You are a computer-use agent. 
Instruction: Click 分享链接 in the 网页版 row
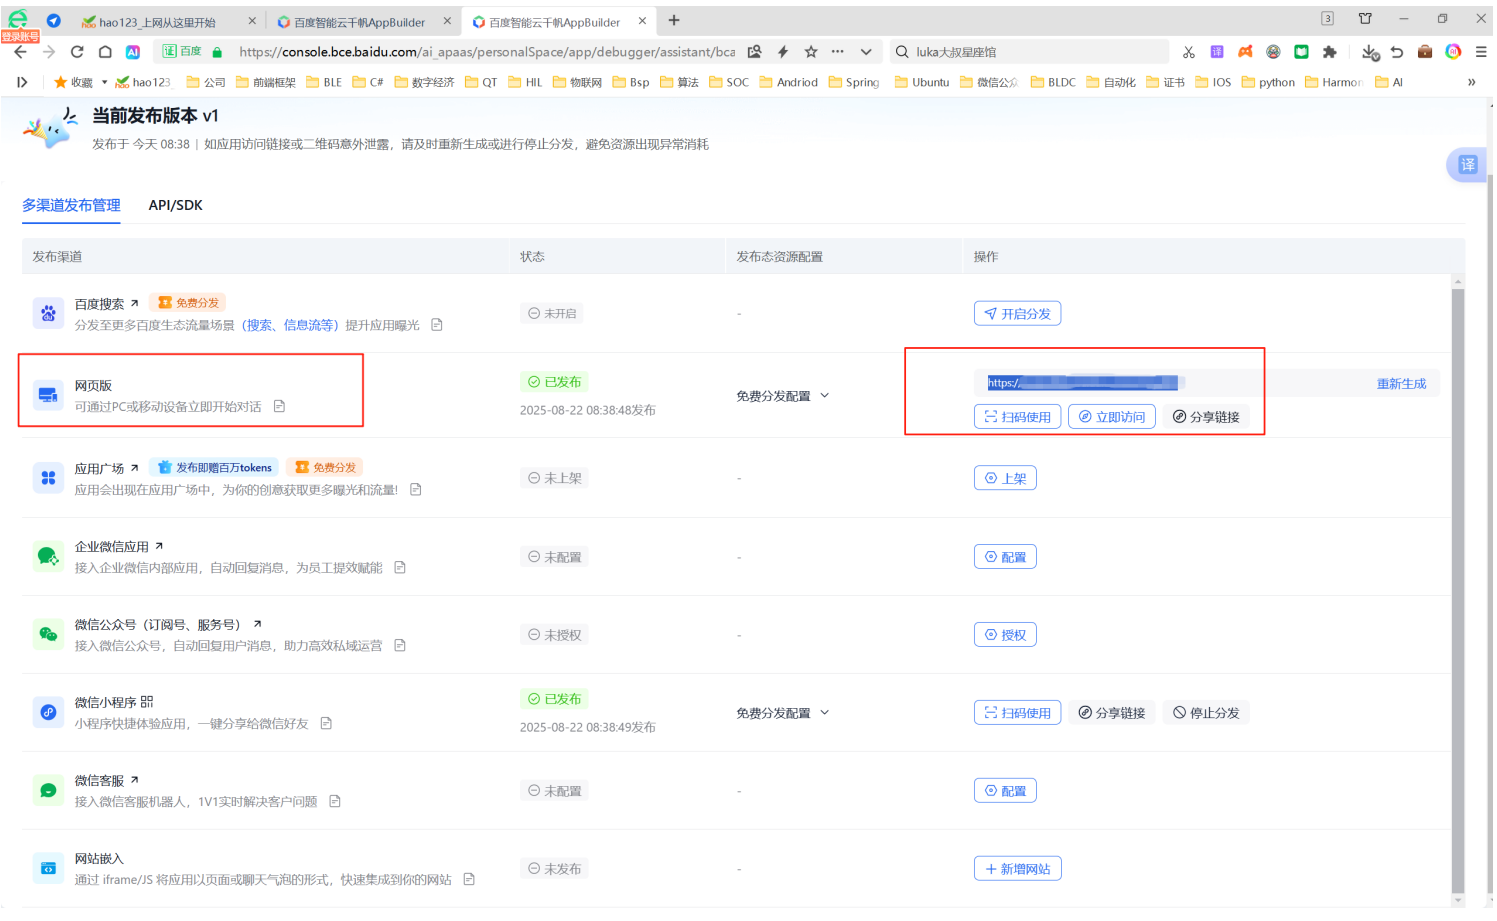click(1206, 417)
